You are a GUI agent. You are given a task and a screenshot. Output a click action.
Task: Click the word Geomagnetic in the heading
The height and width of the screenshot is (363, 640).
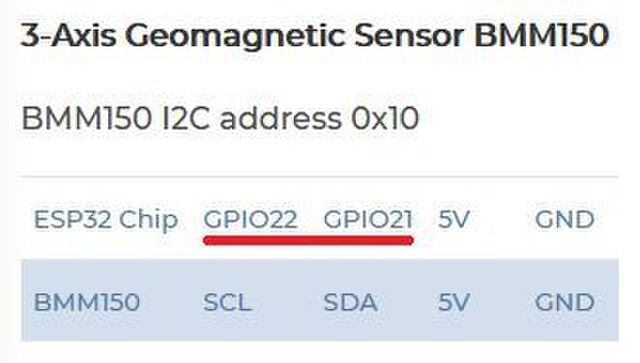(x=236, y=37)
